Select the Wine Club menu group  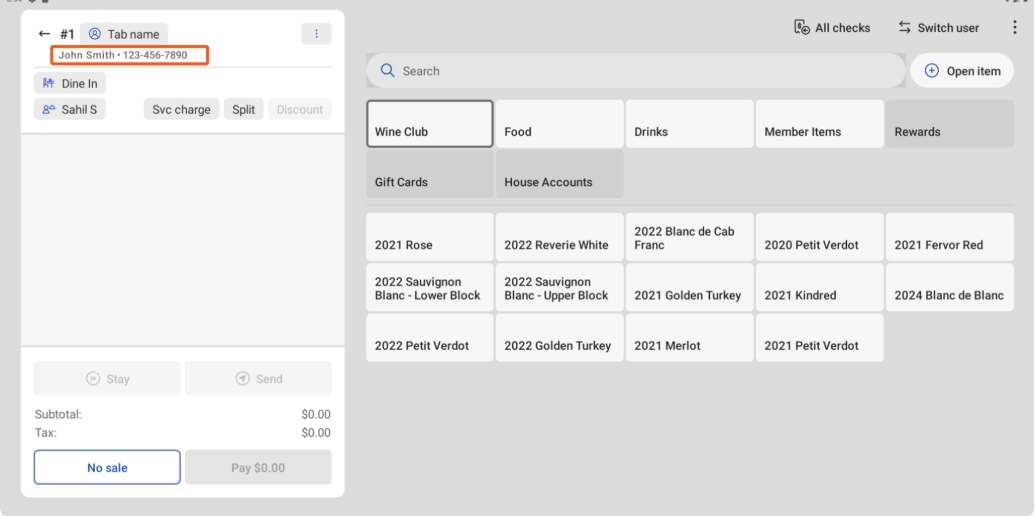click(x=430, y=124)
